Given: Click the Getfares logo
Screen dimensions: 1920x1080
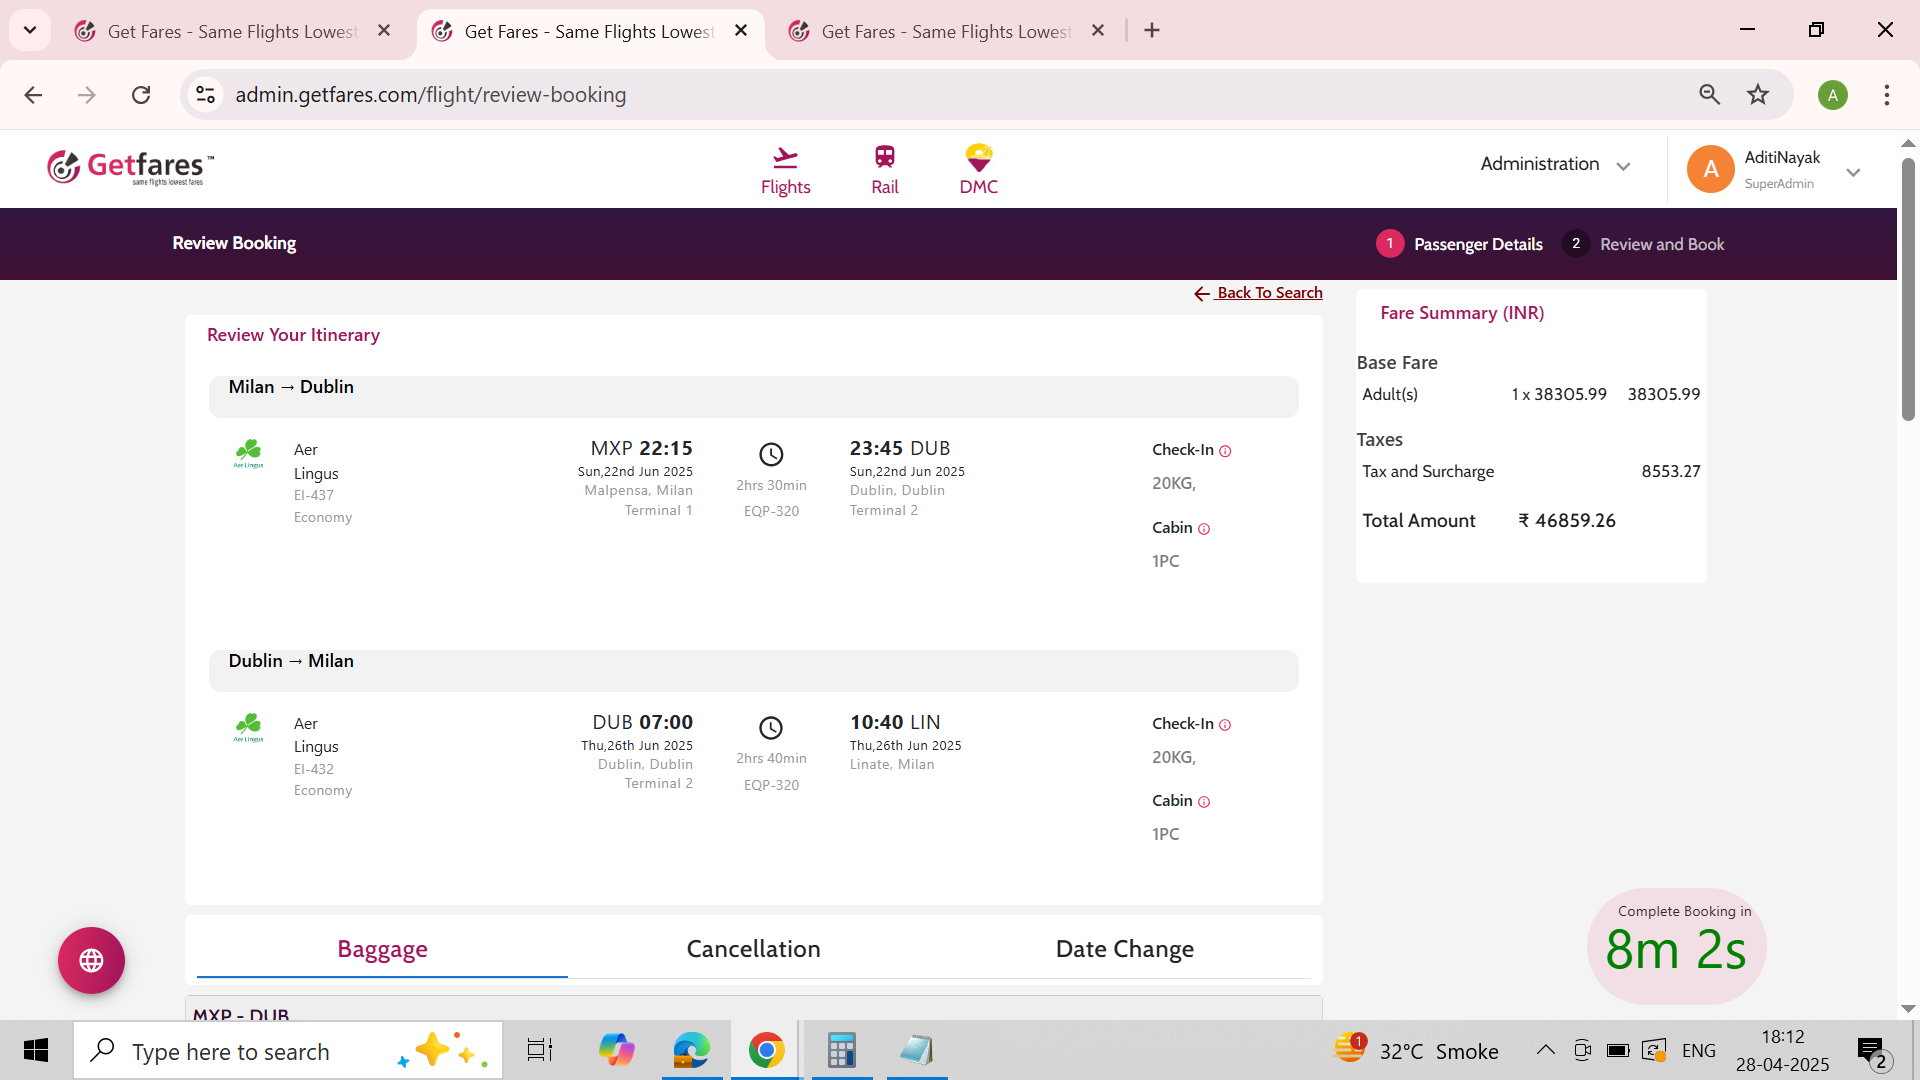Looking at the screenshot, I should pos(130,167).
